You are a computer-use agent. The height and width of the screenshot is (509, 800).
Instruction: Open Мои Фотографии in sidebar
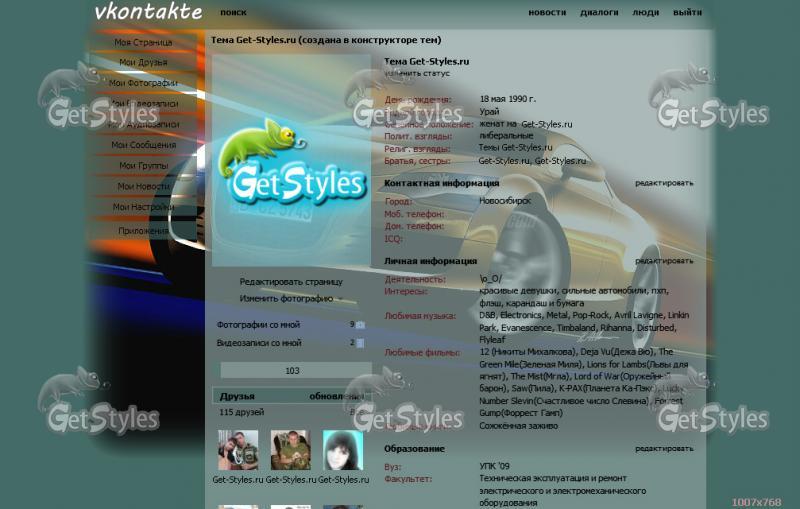(143, 83)
